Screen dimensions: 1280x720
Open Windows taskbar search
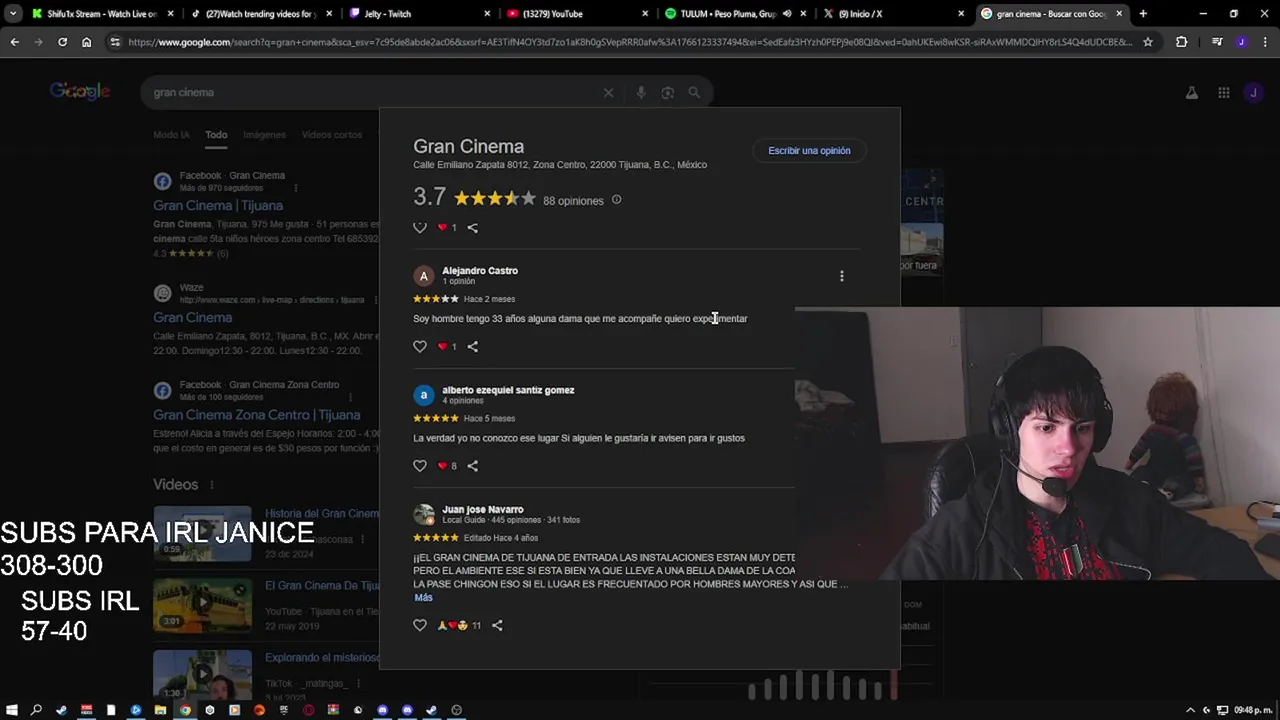36,710
